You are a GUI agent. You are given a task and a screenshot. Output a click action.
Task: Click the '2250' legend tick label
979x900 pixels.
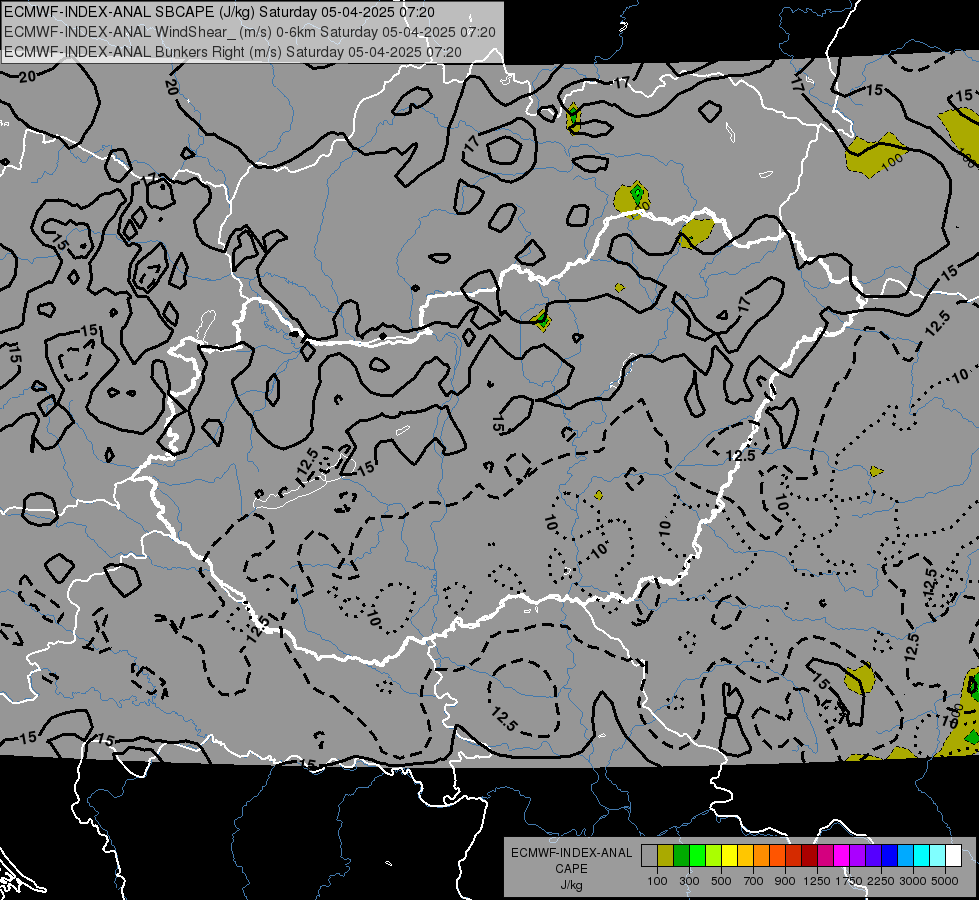tap(881, 881)
